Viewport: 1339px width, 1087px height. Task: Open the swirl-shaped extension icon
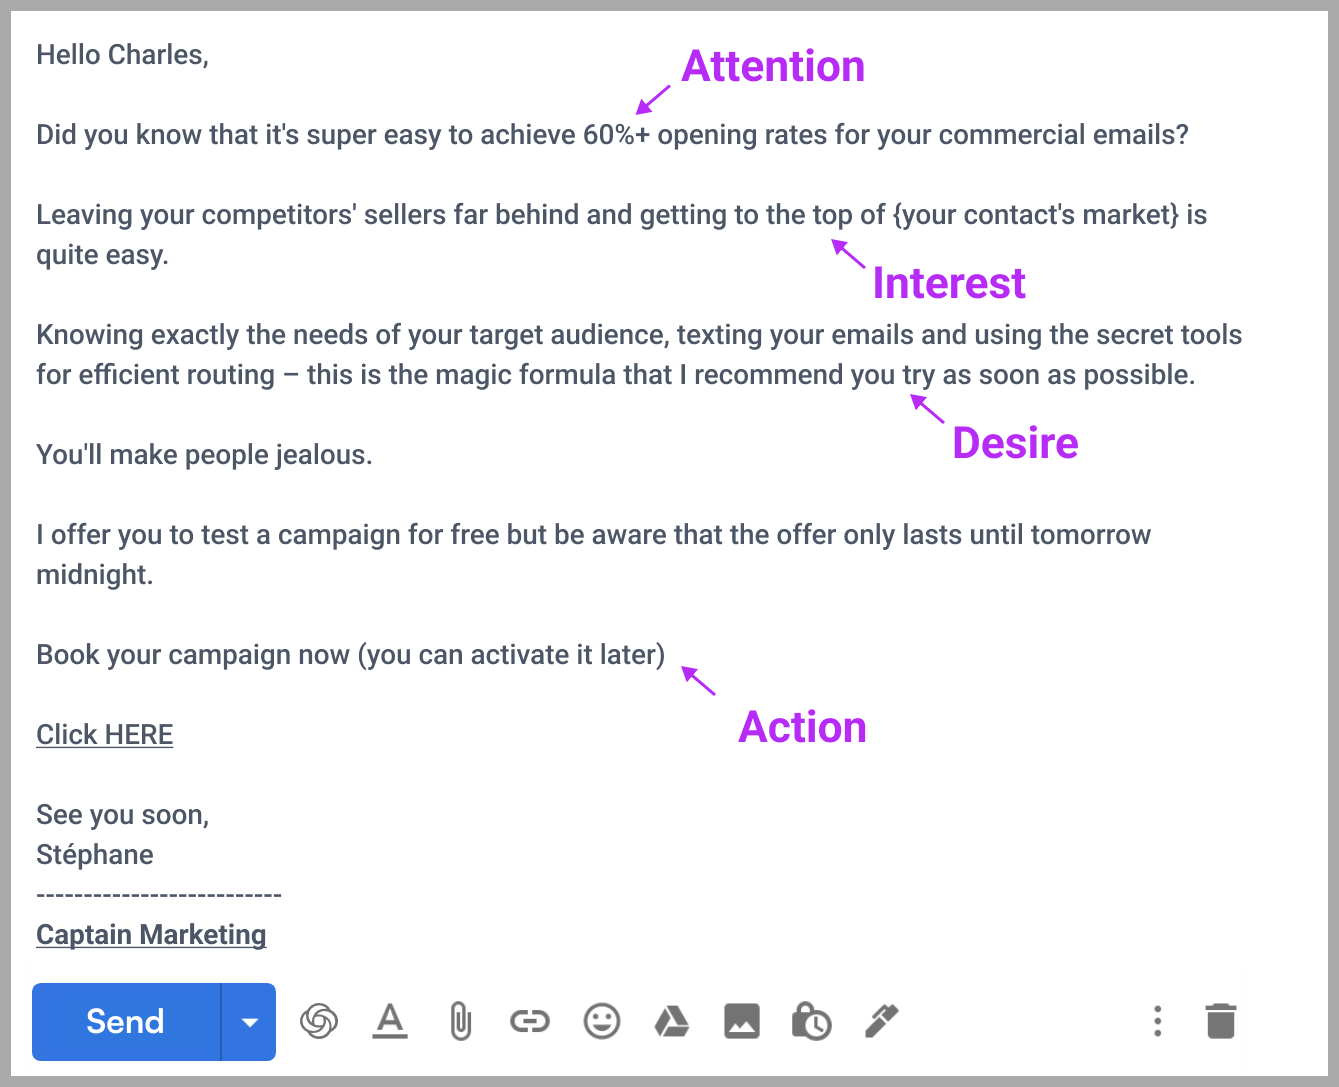tap(319, 1021)
